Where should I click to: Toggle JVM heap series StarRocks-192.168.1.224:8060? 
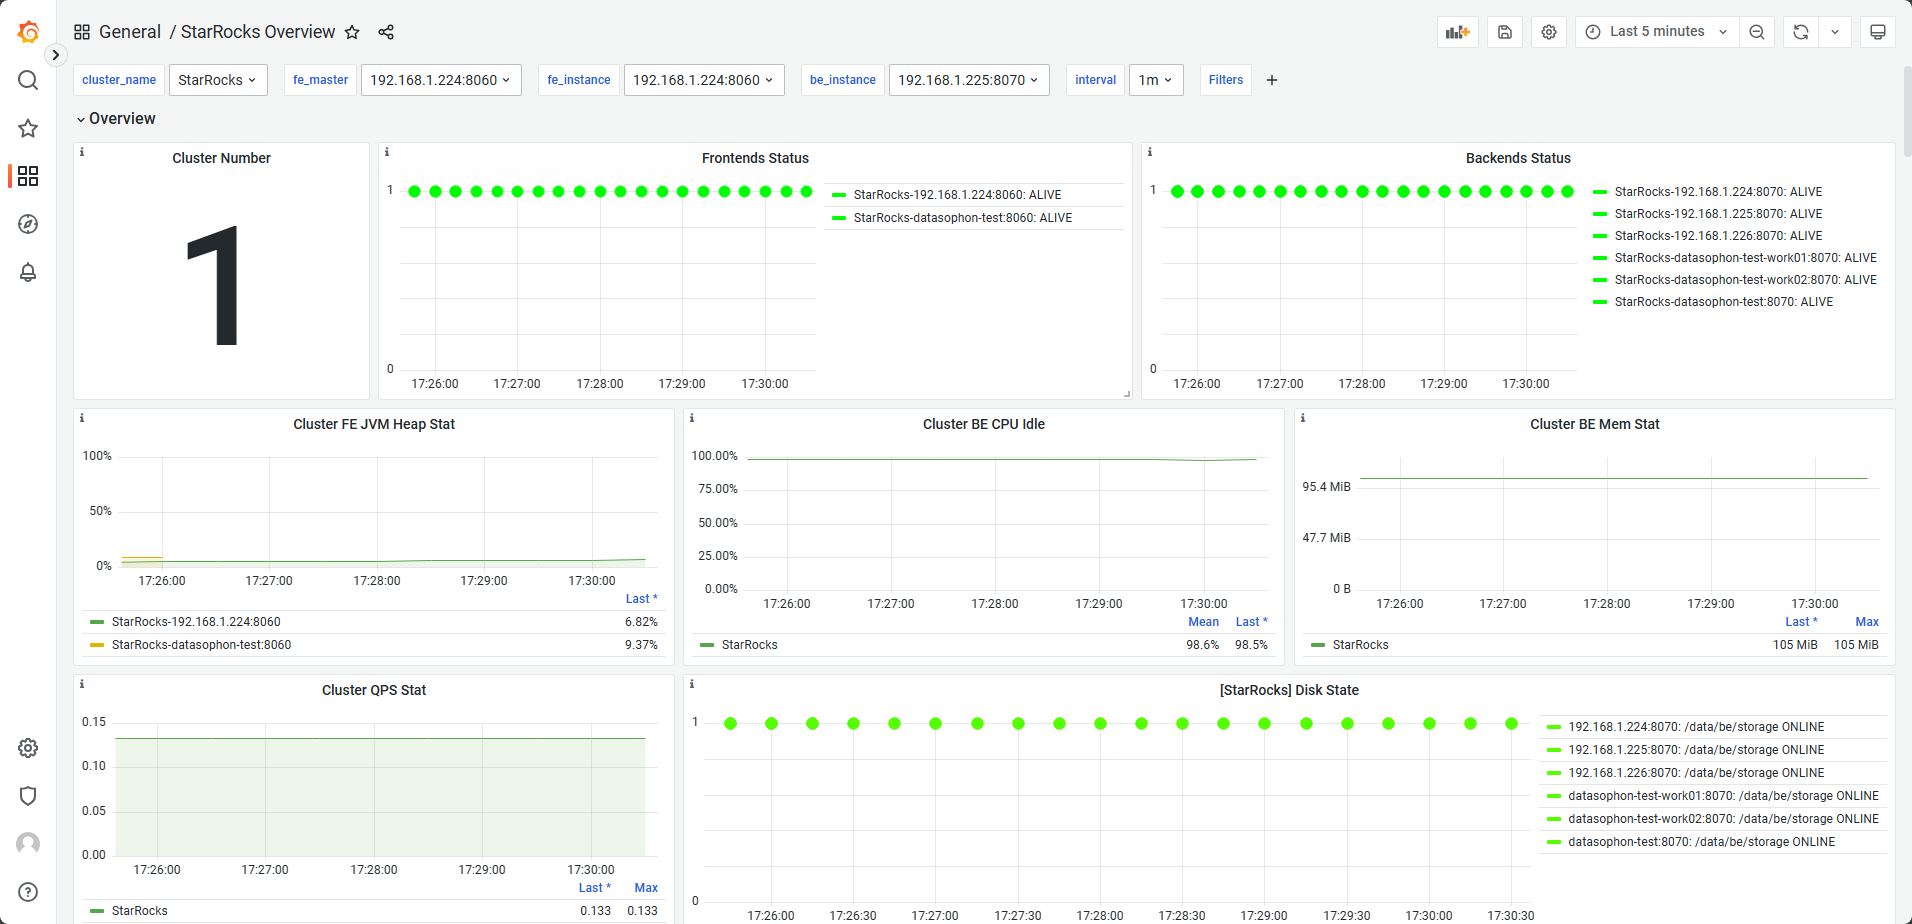point(196,622)
